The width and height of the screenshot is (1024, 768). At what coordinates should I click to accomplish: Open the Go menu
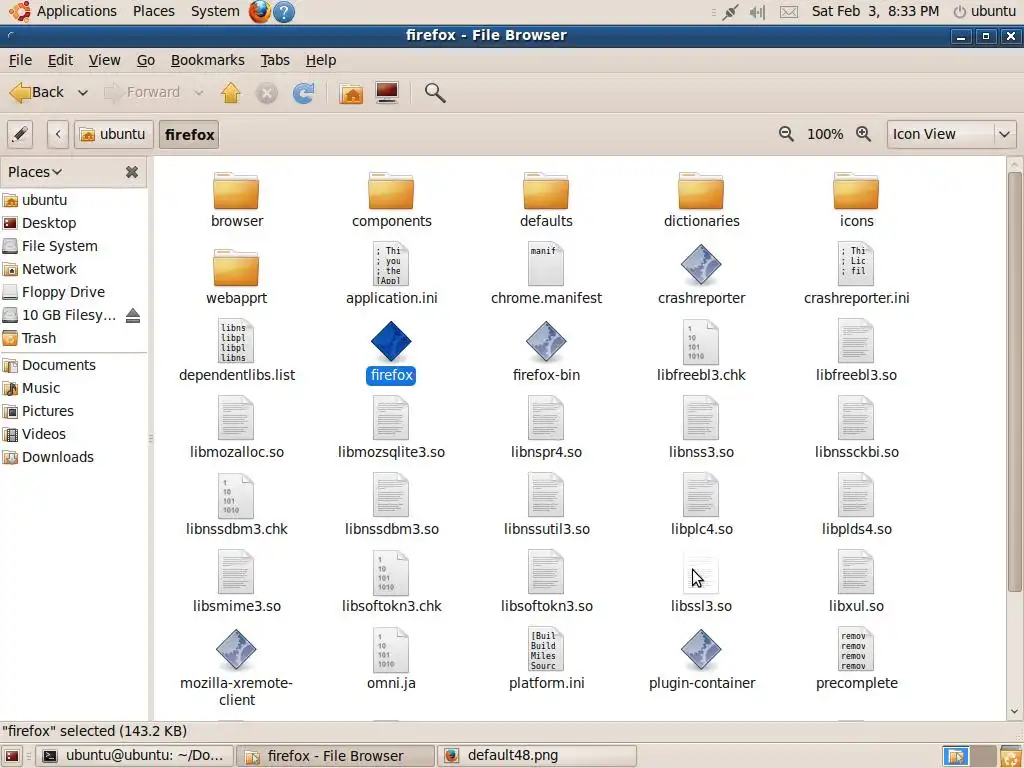[146, 60]
